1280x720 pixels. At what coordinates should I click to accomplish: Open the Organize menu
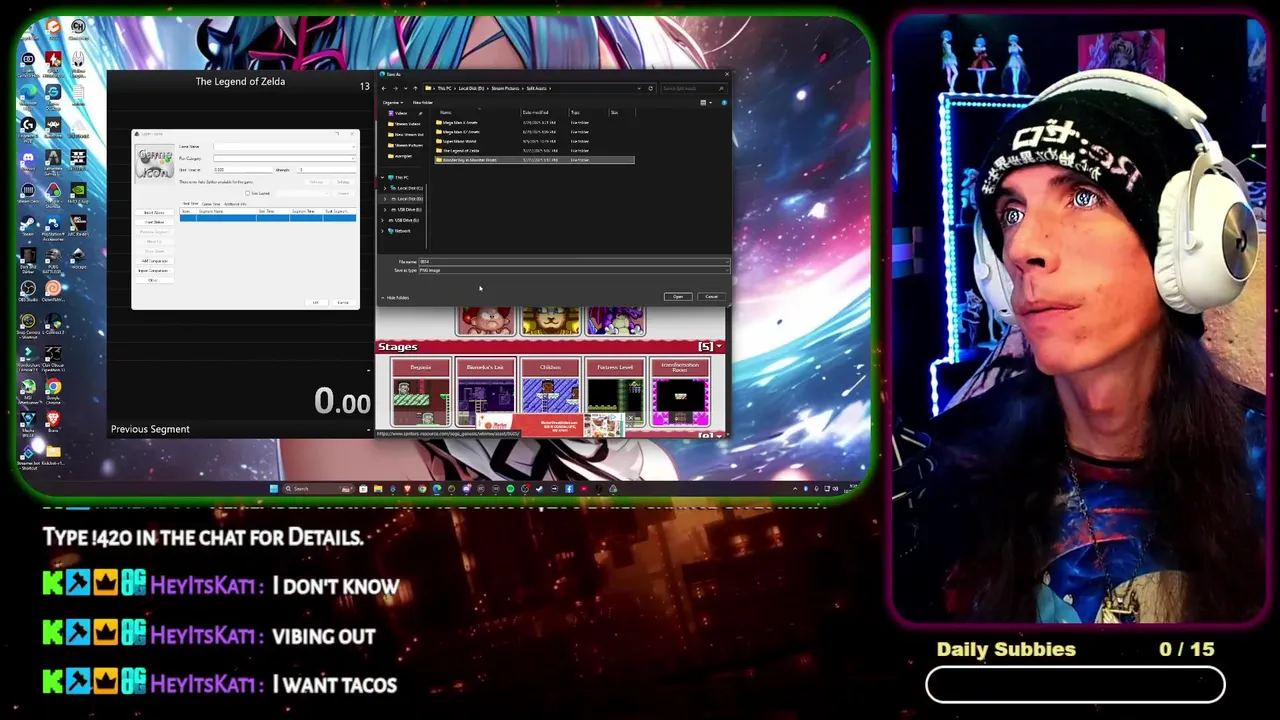tap(393, 103)
